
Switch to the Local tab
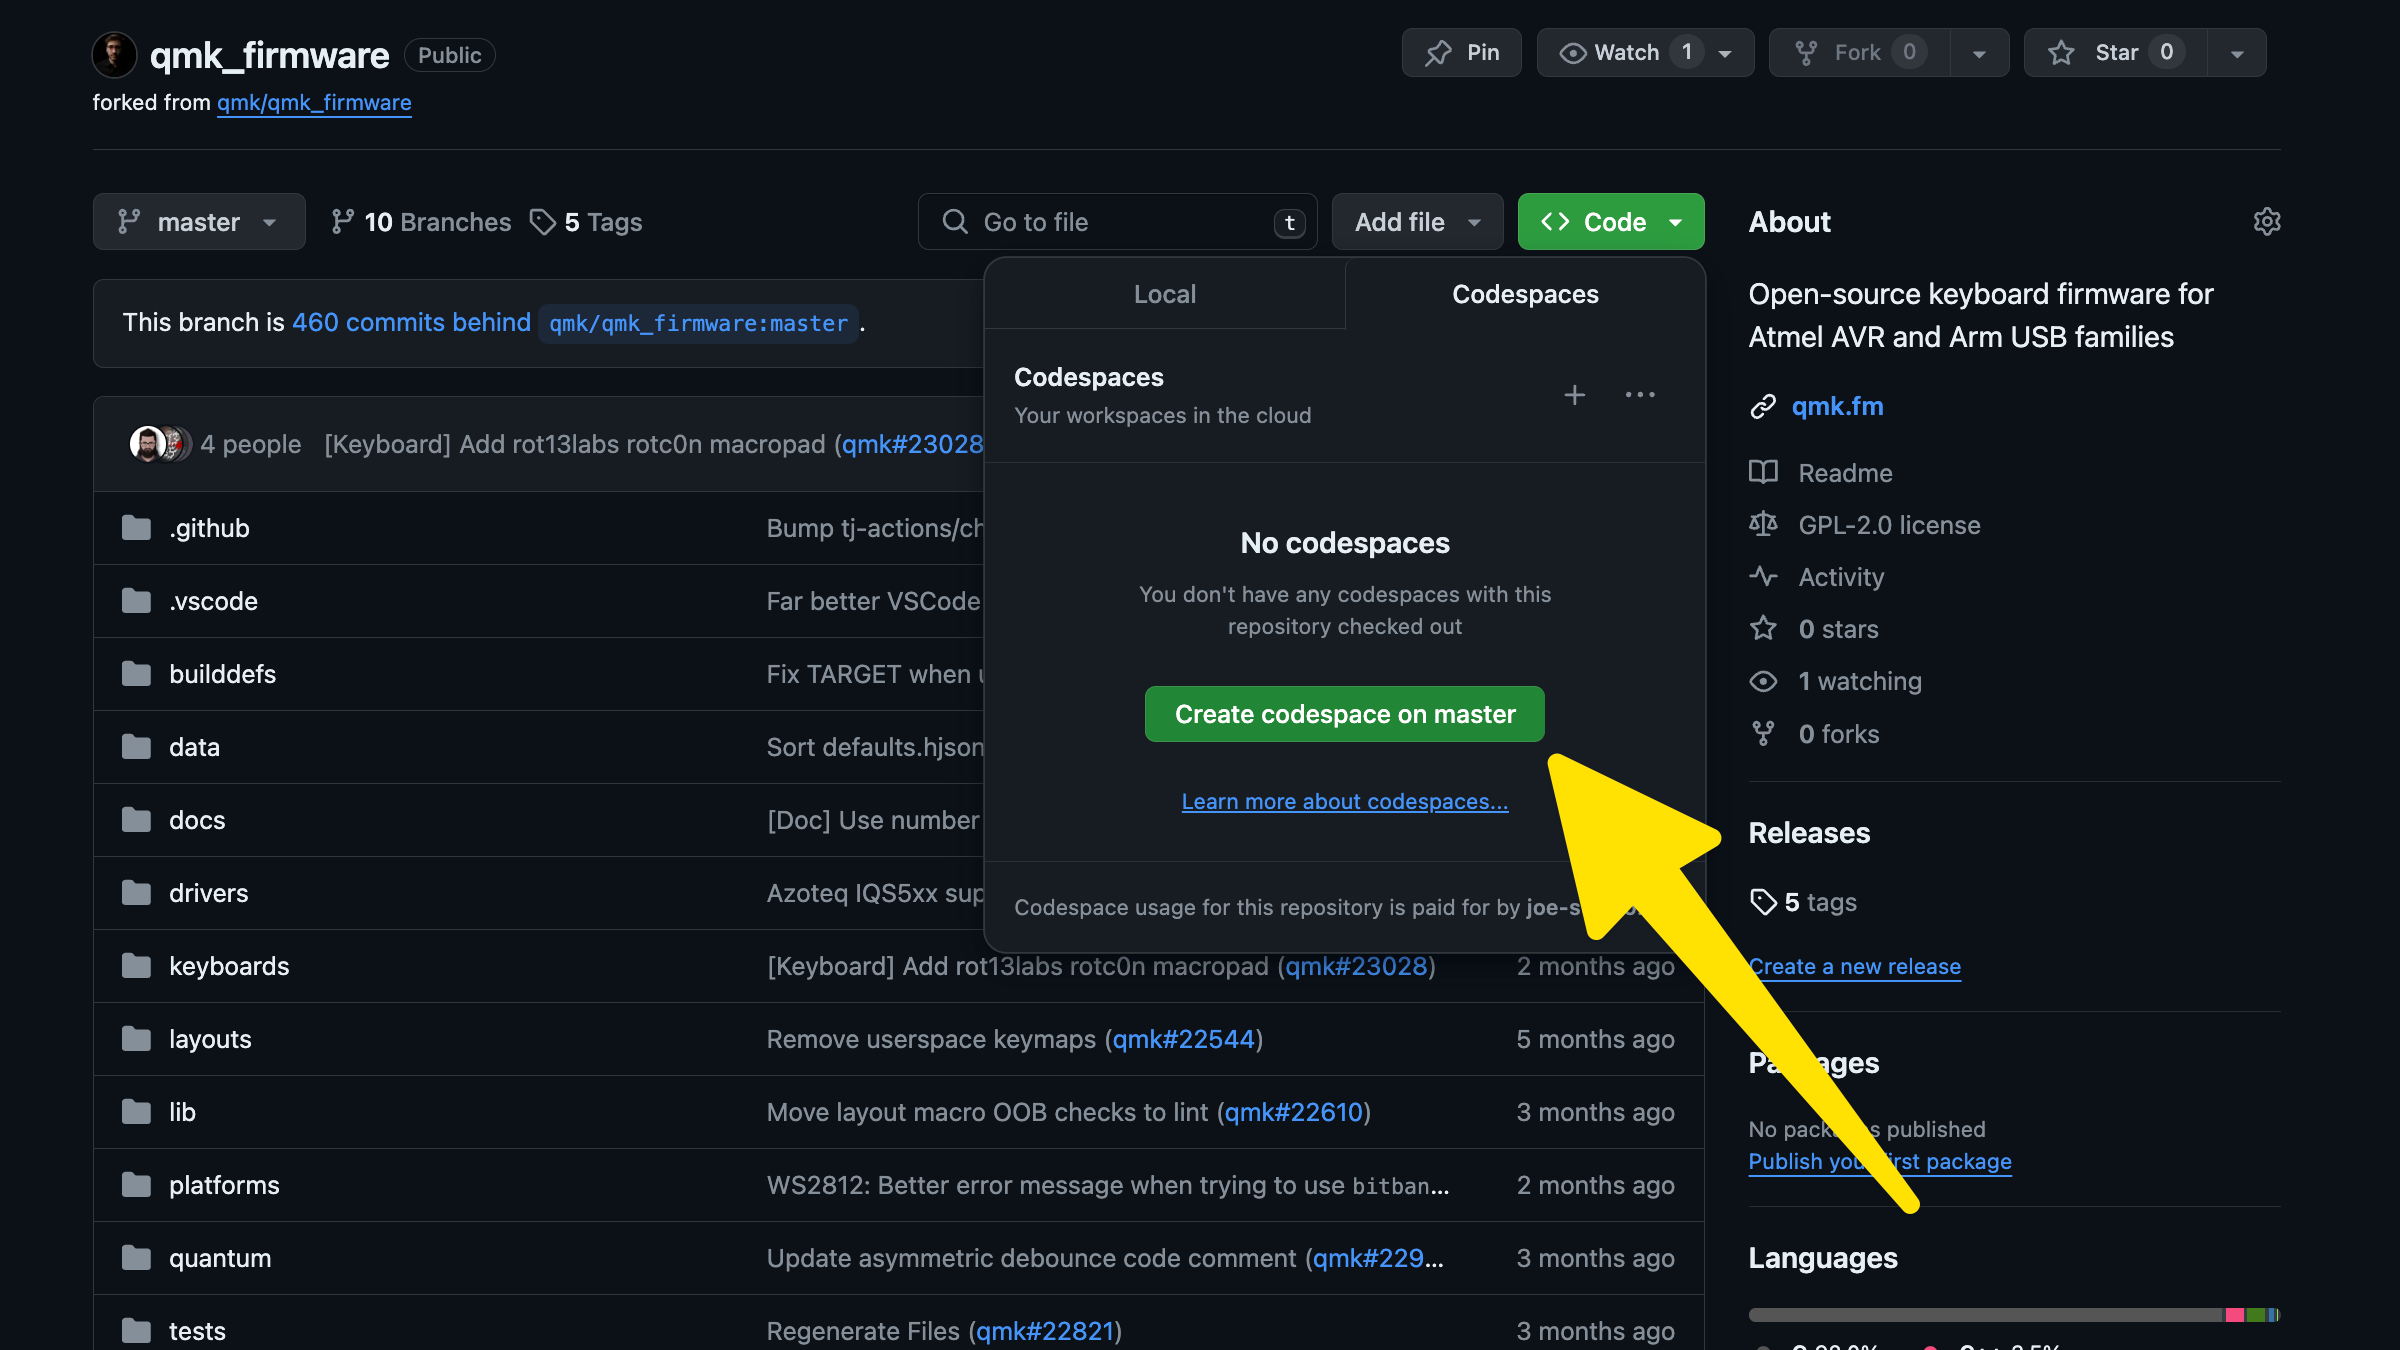[1165, 294]
